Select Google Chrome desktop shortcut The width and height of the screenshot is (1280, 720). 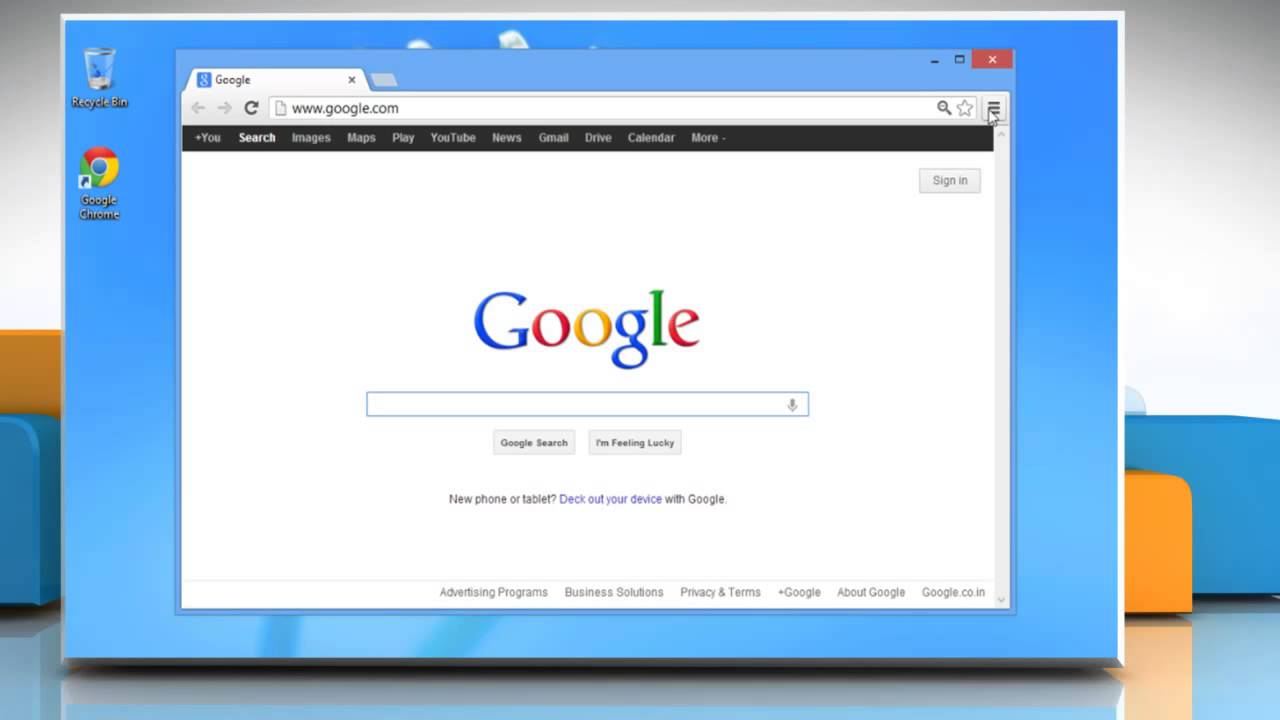99,184
